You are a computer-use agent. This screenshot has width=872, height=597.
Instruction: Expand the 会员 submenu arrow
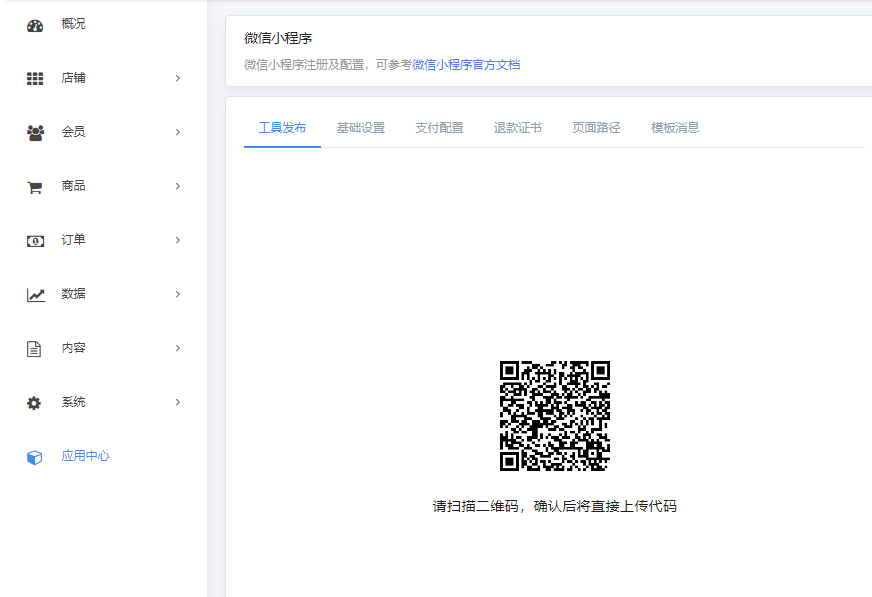[178, 132]
